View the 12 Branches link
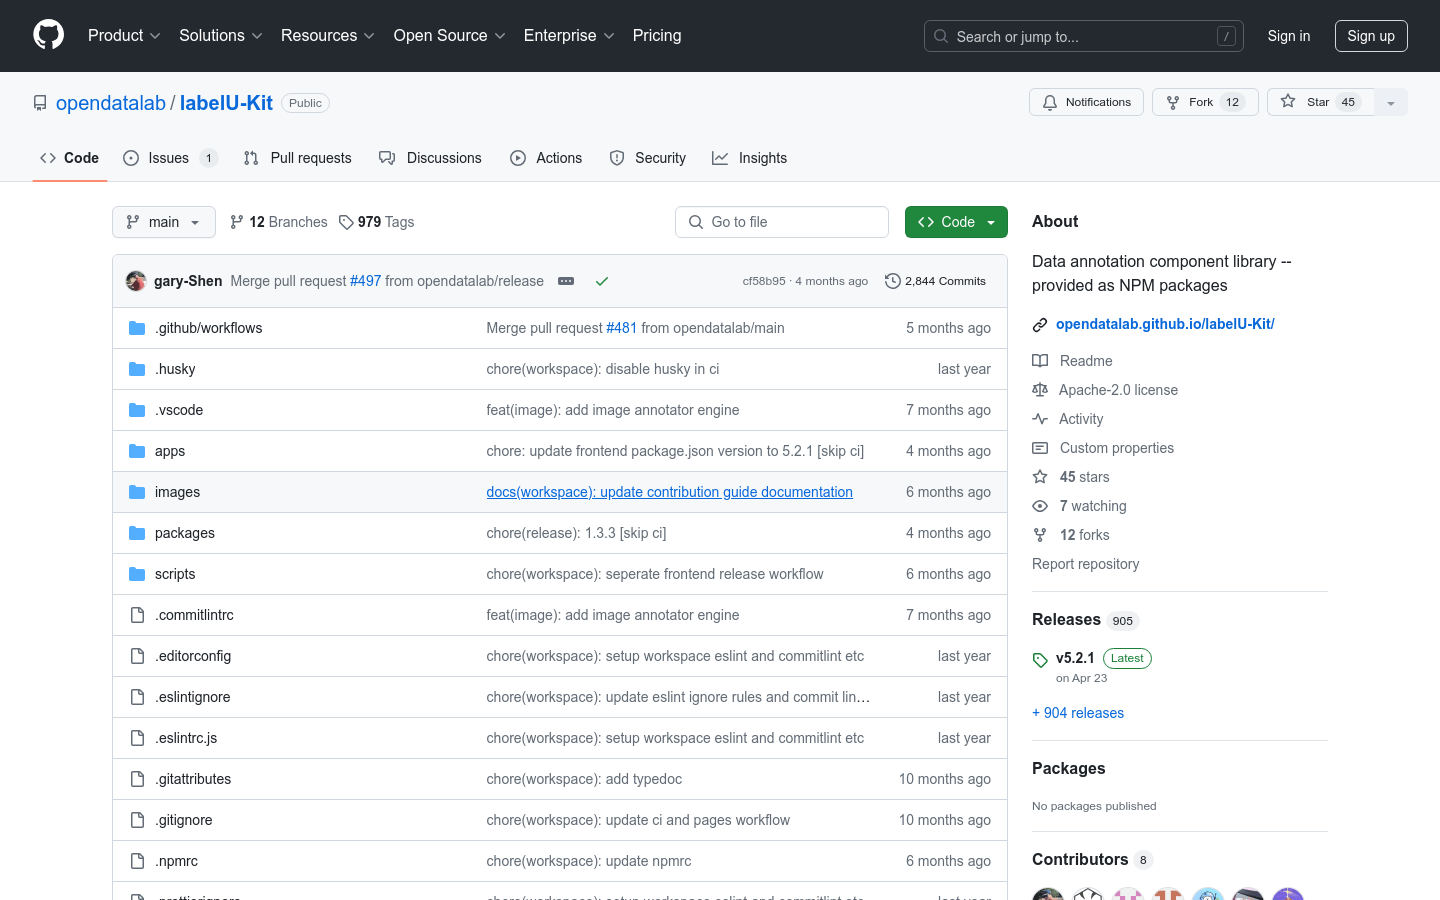This screenshot has width=1440, height=900. tap(279, 222)
